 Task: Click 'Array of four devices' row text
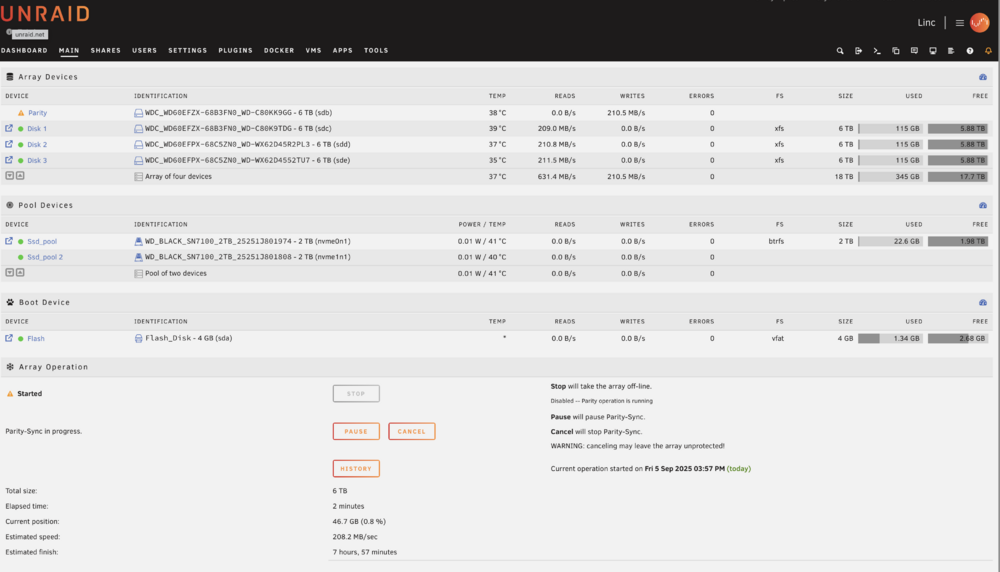(x=178, y=177)
